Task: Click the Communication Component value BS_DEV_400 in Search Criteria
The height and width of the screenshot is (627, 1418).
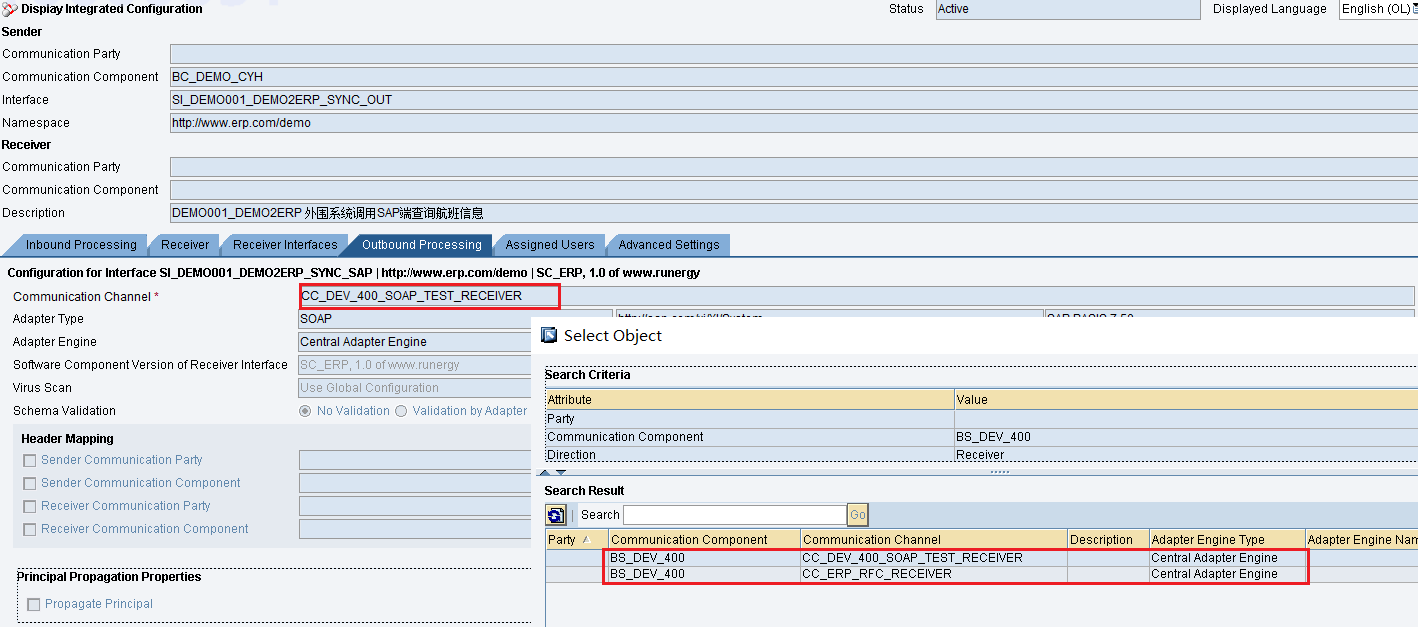Action: click(1186, 437)
